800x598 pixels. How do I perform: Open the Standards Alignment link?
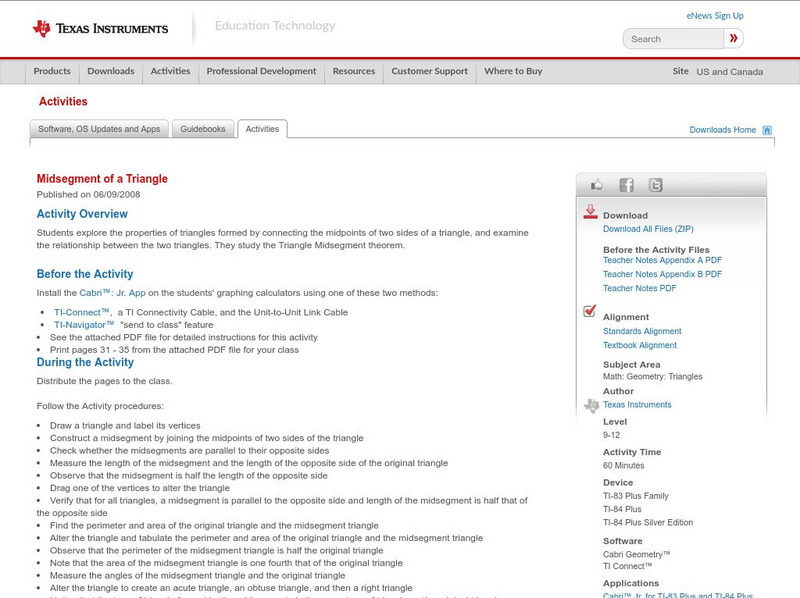click(x=642, y=331)
